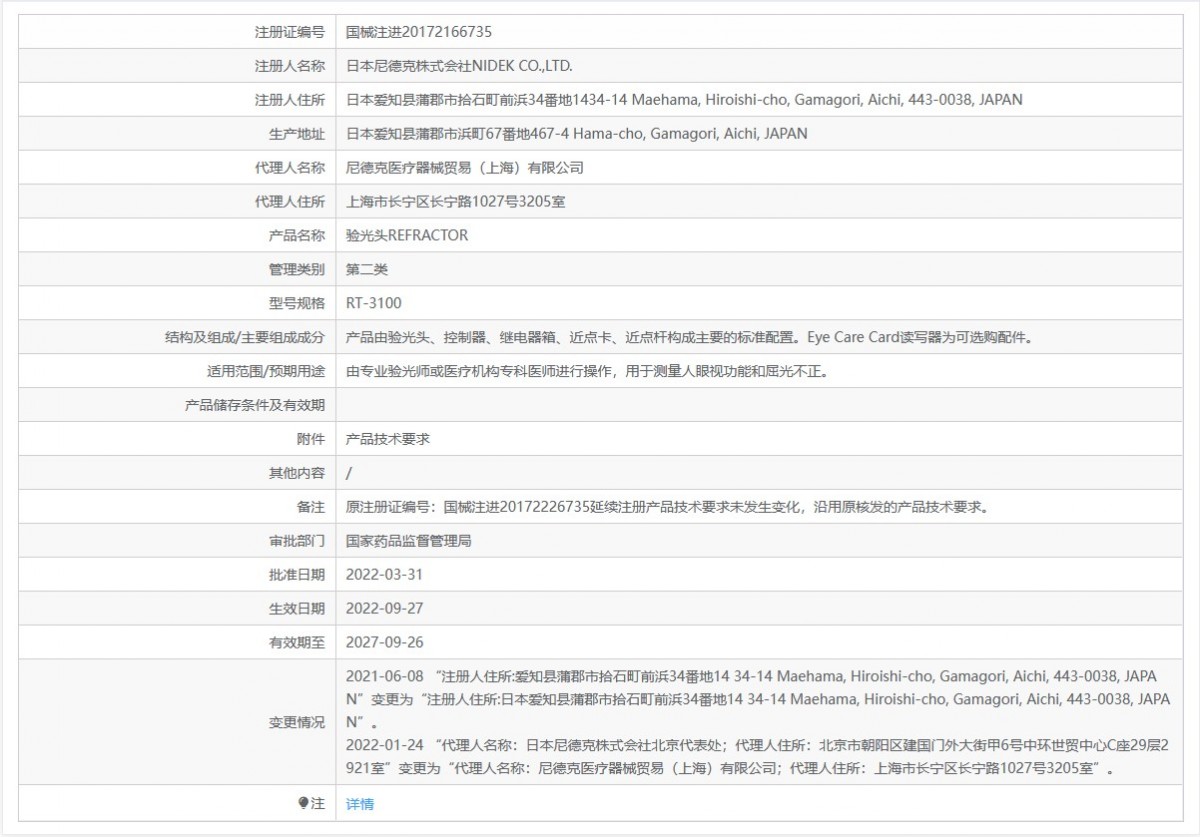Select the model value RT-3100
1200x837 pixels.
(x=374, y=304)
